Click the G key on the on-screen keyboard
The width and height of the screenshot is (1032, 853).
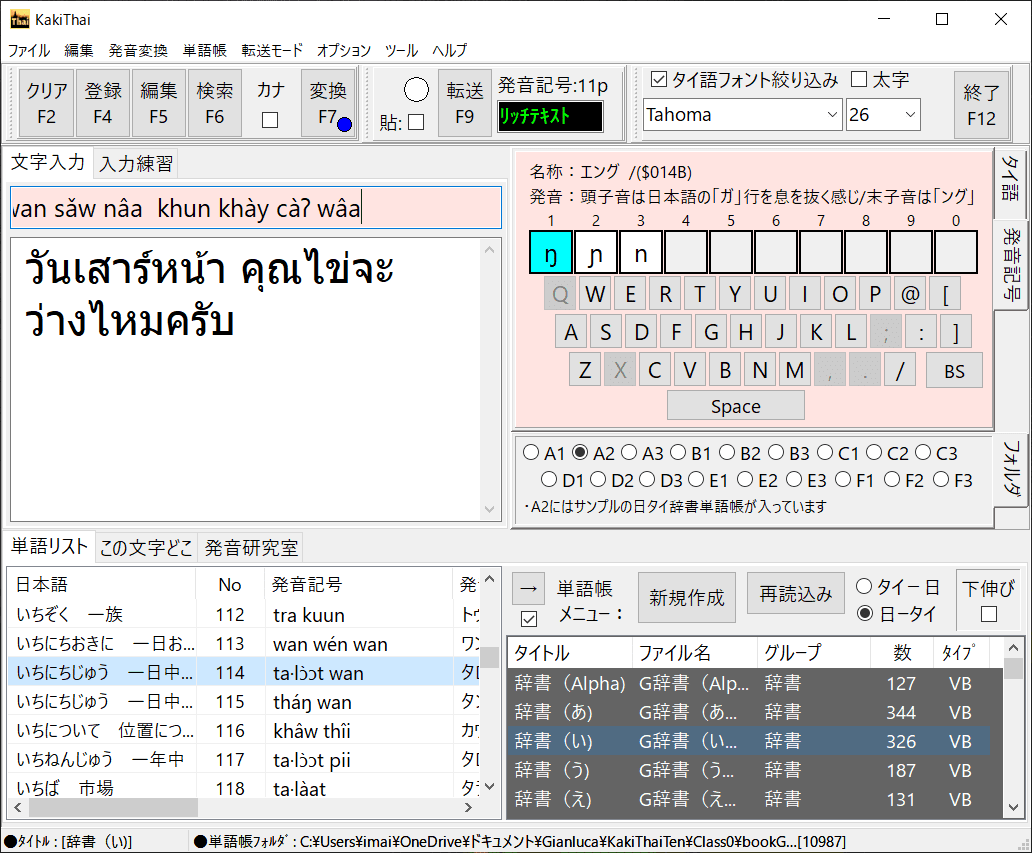pos(711,332)
